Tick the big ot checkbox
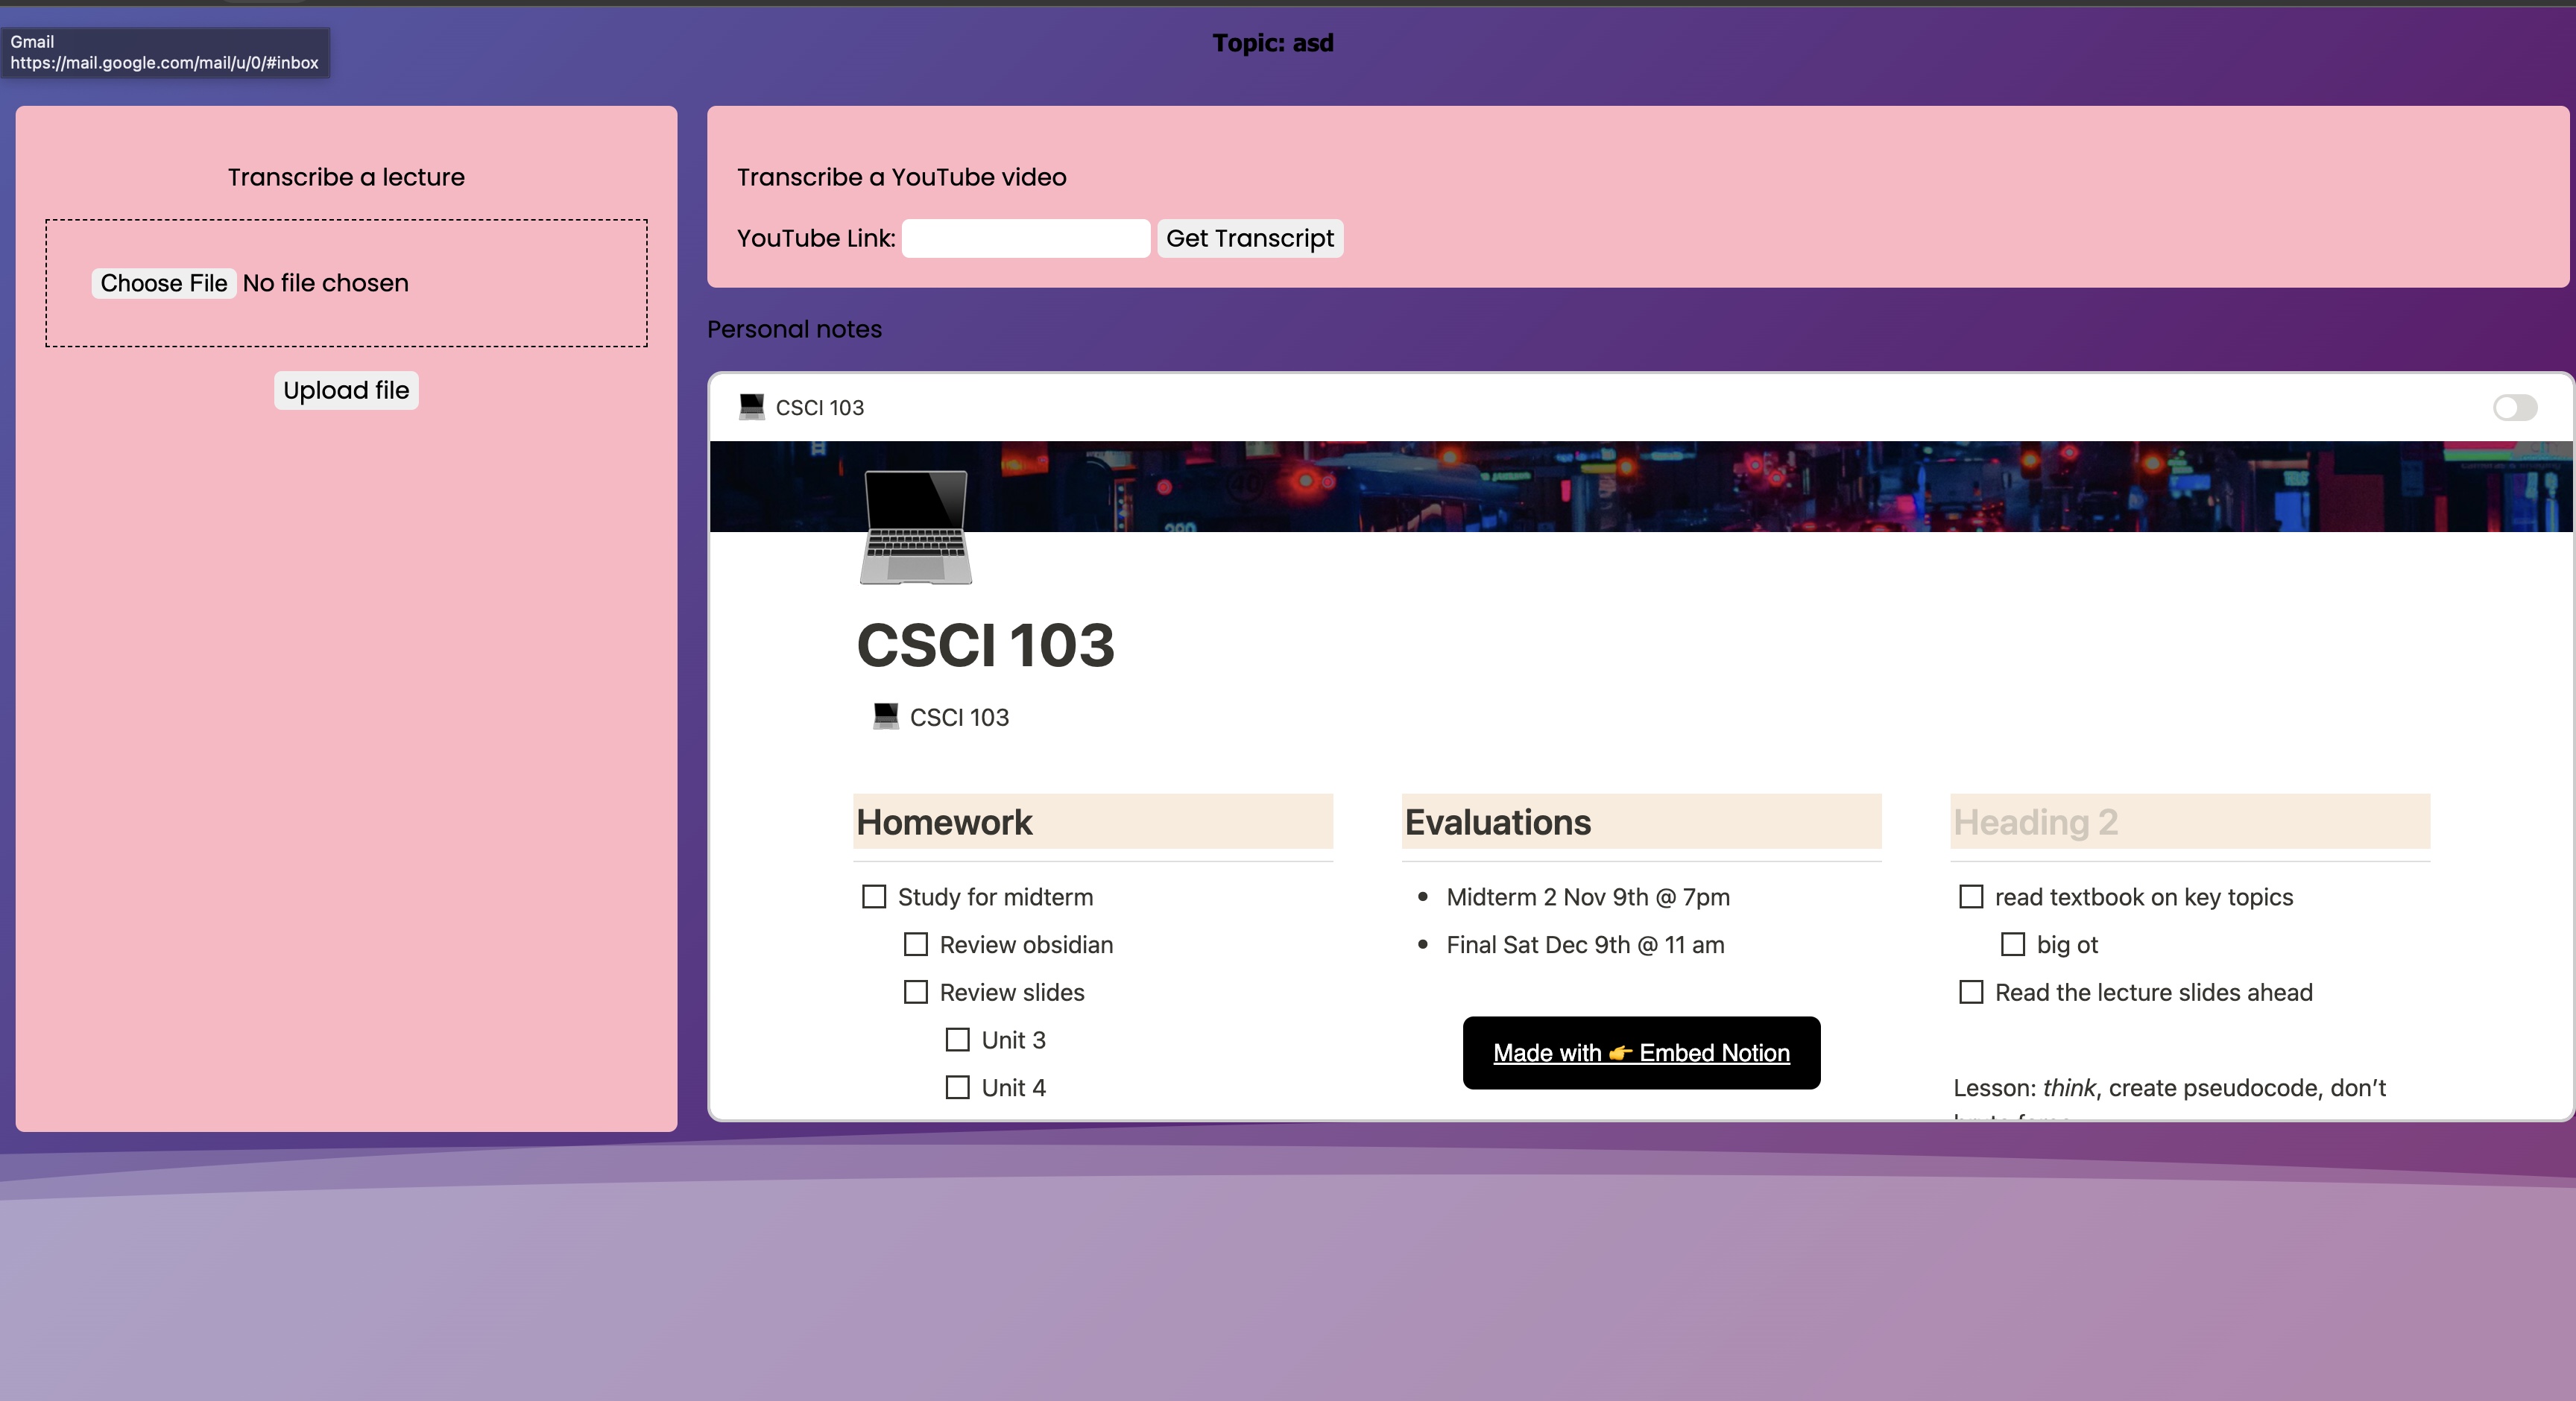 [2013, 945]
